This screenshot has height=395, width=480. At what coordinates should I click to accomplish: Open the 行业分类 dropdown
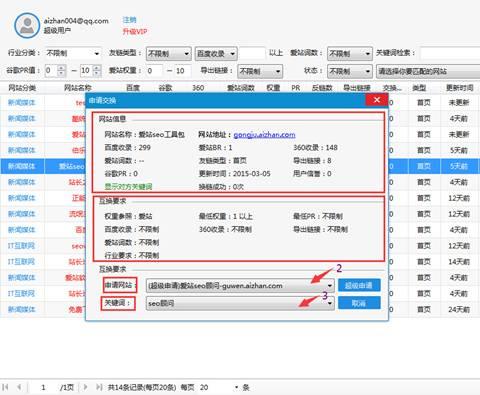point(72,53)
